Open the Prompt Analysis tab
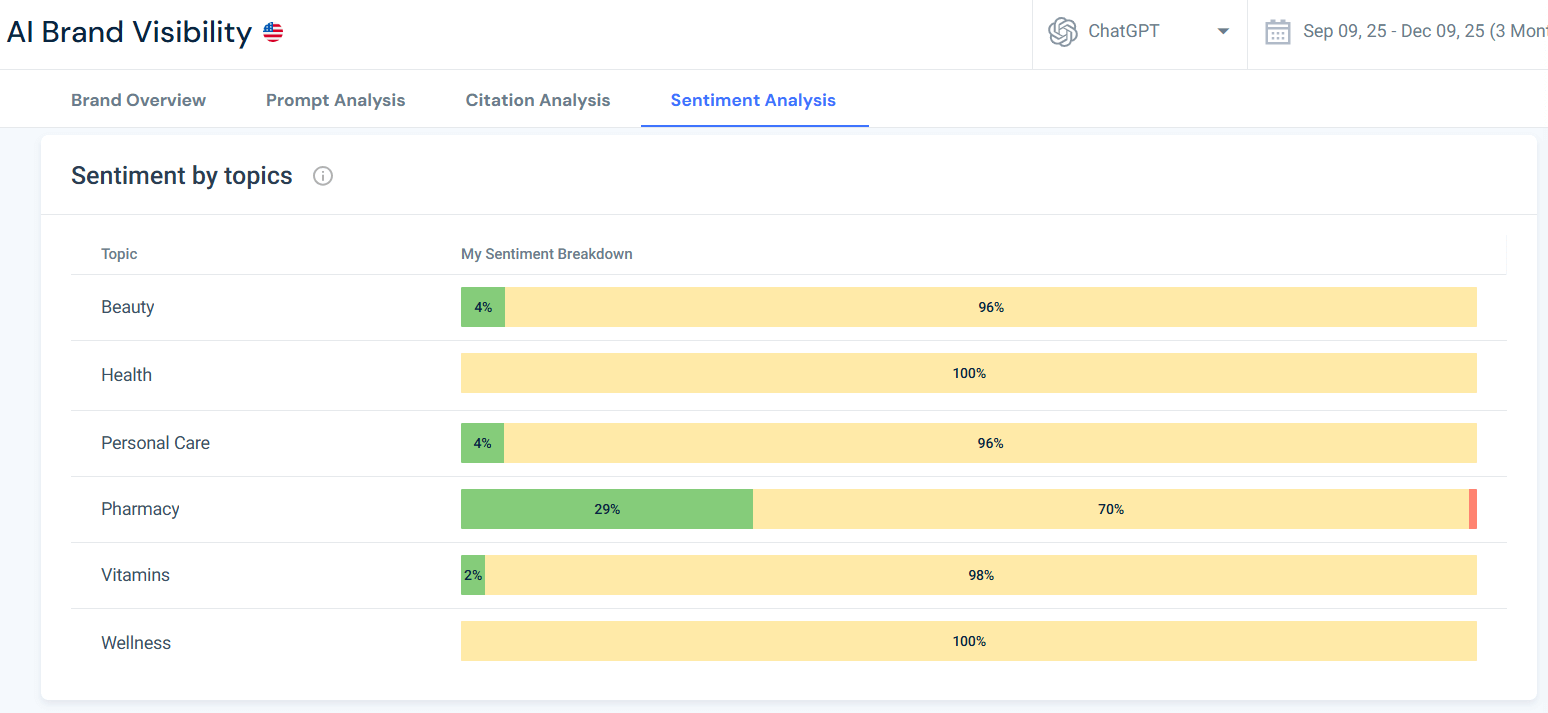This screenshot has height=713, width=1548. click(335, 99)
